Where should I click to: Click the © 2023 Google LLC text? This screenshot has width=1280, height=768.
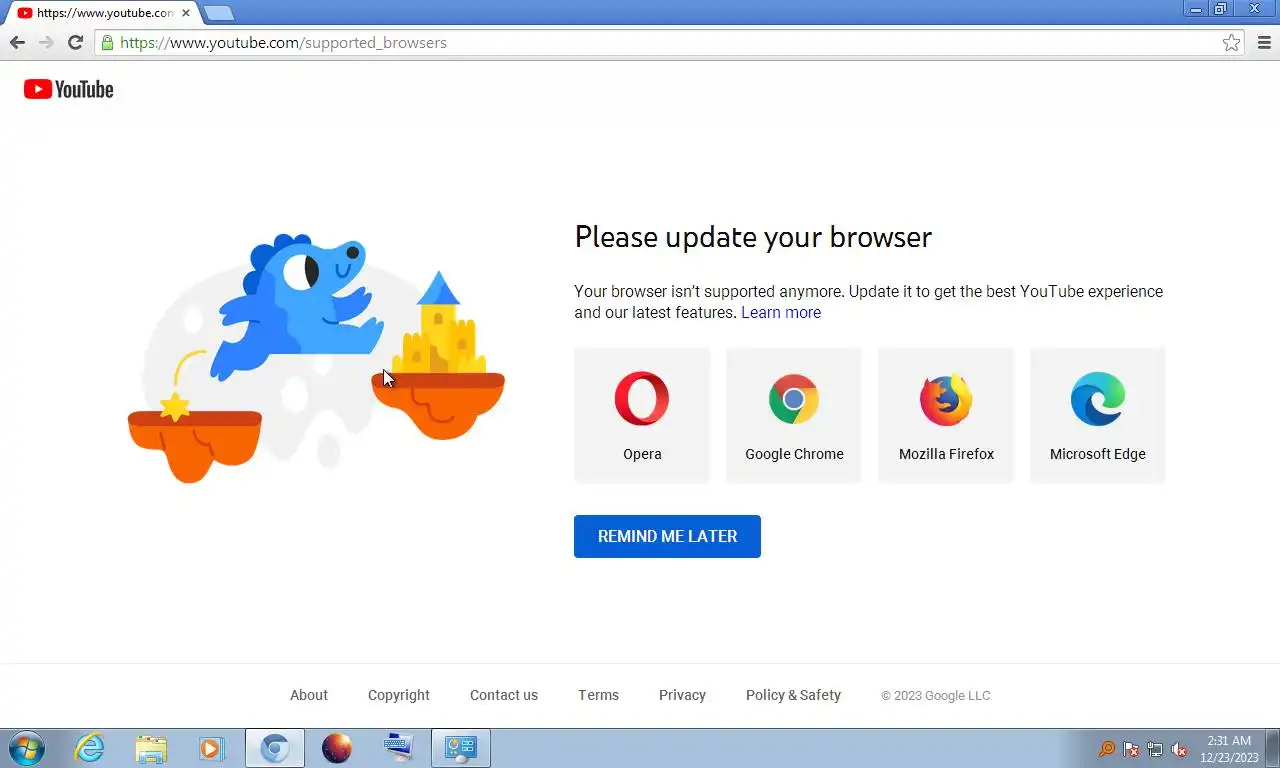pyautogui.click(x=935, y=696)
